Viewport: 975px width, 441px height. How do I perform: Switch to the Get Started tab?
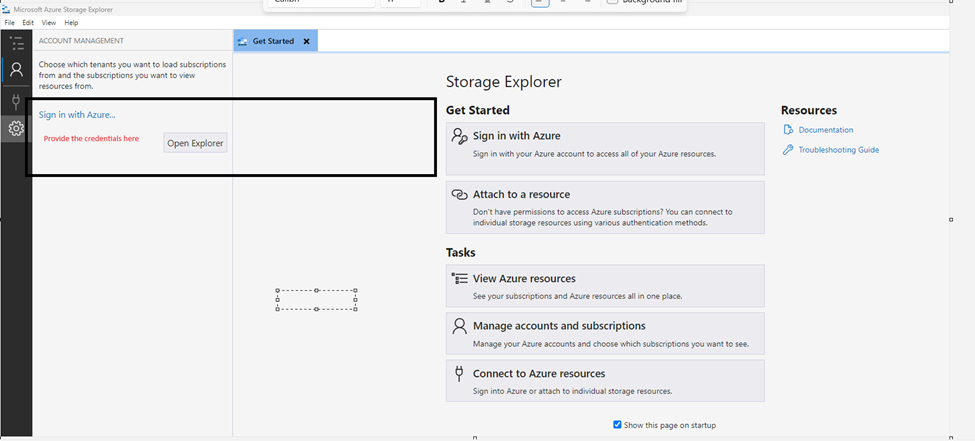275,41
